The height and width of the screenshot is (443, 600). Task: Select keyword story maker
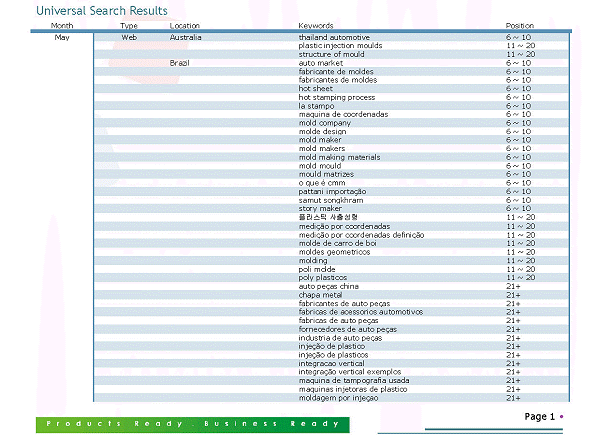point(320,208)
